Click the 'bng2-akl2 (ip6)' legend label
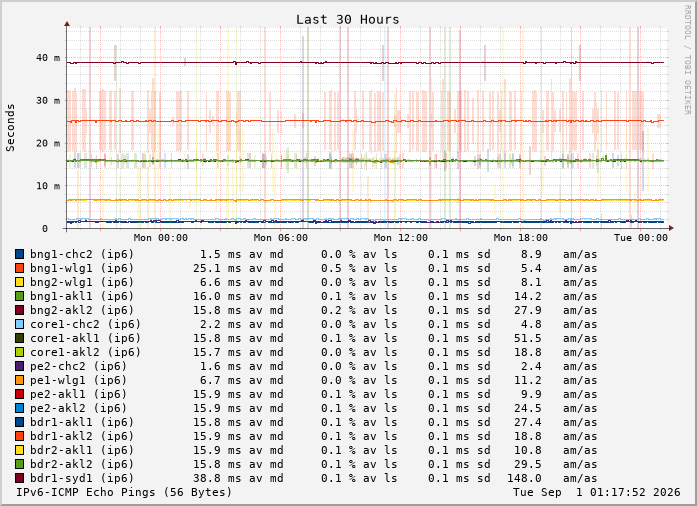This screenshot has height=506, width=697. coord(82,310)
